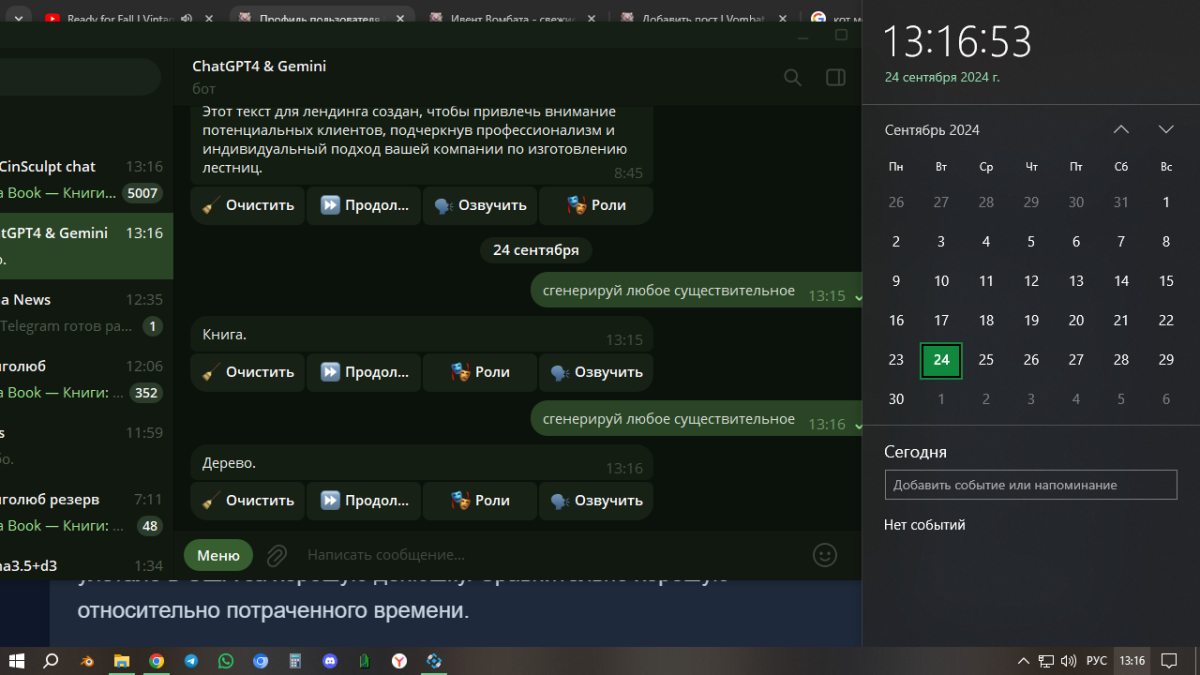This screenshot has width=1200, height=675.
Task: Open search in the ChatGPT4 & Gemini chat
Action: 793,77
